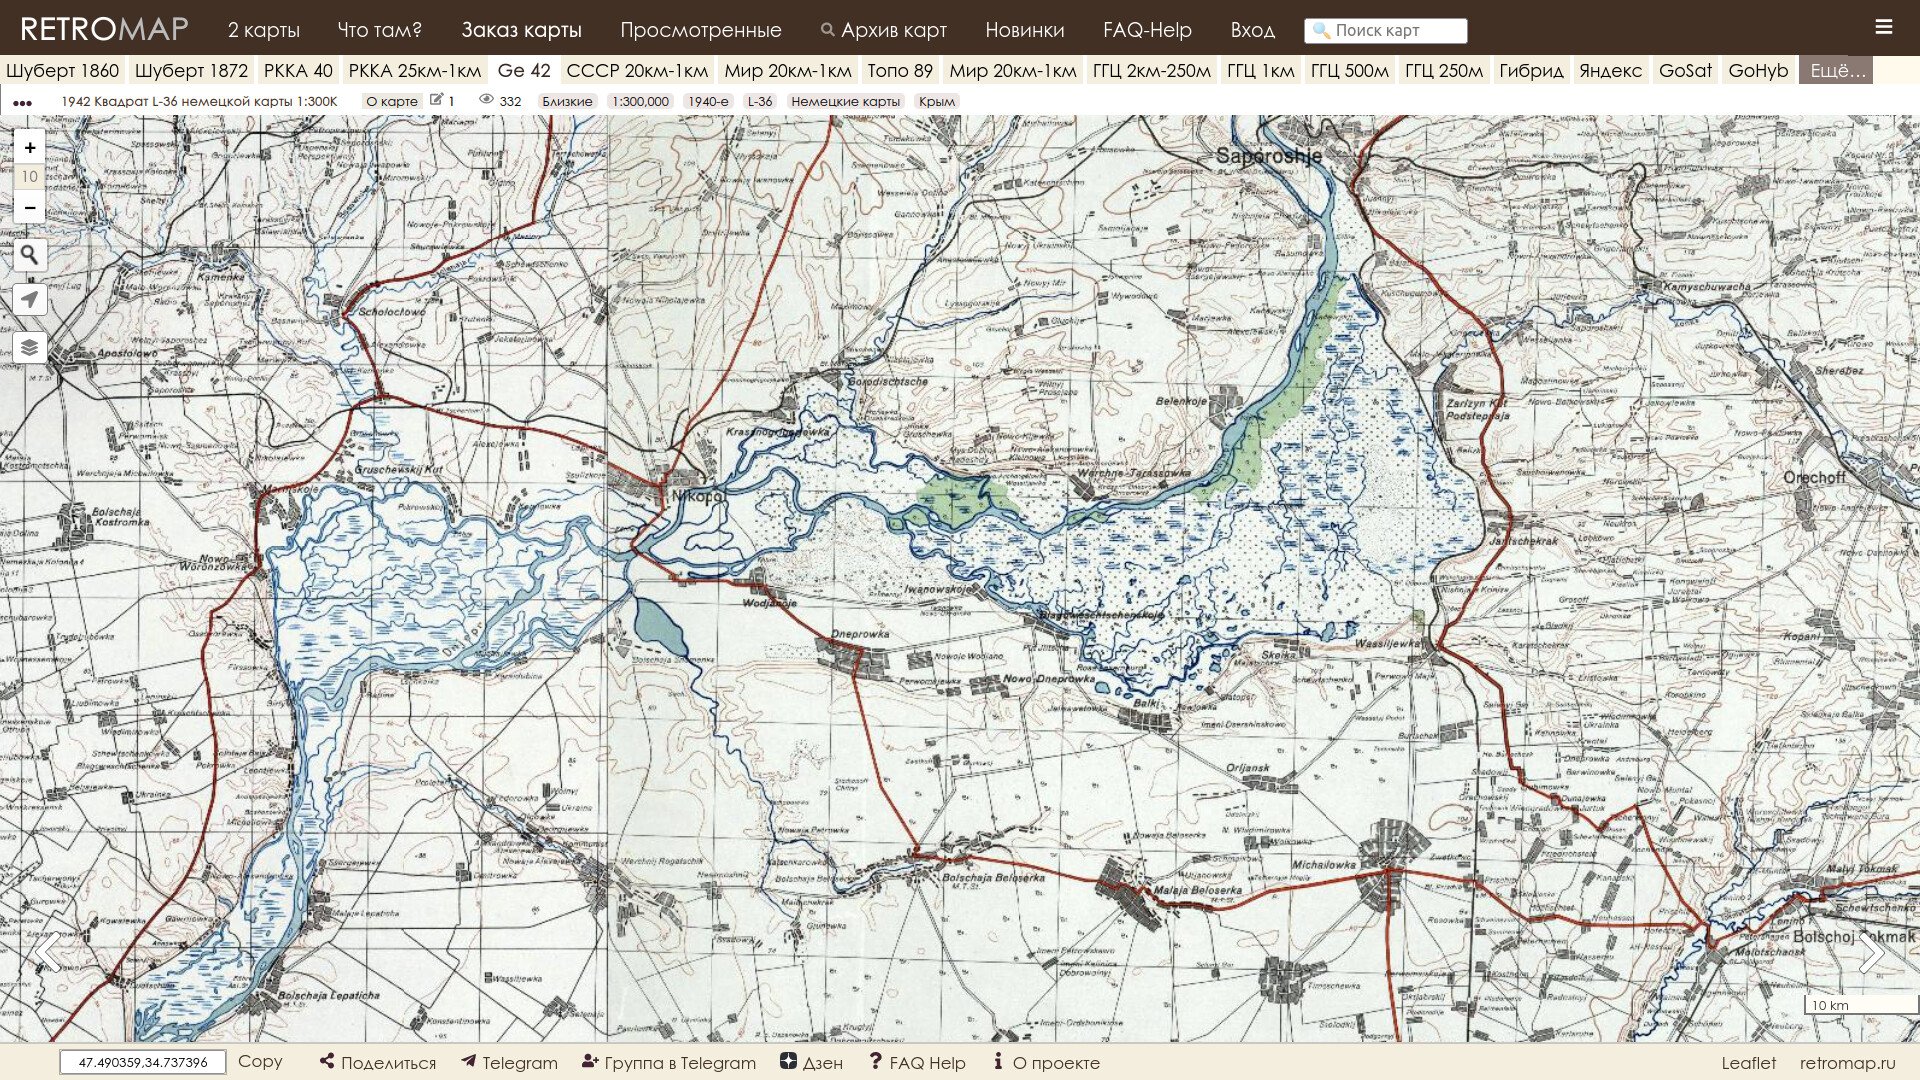Screen dimensions: 1920x1080
Task: Switch to Шуберт 1860 map layer
Action: [62, 70]
